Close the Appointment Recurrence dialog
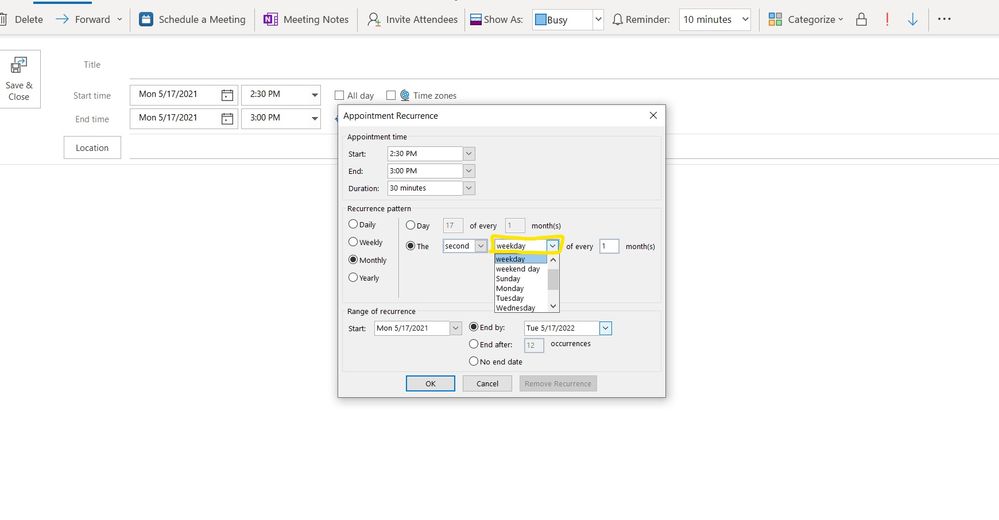999x520 pixels. pos(653,115)
